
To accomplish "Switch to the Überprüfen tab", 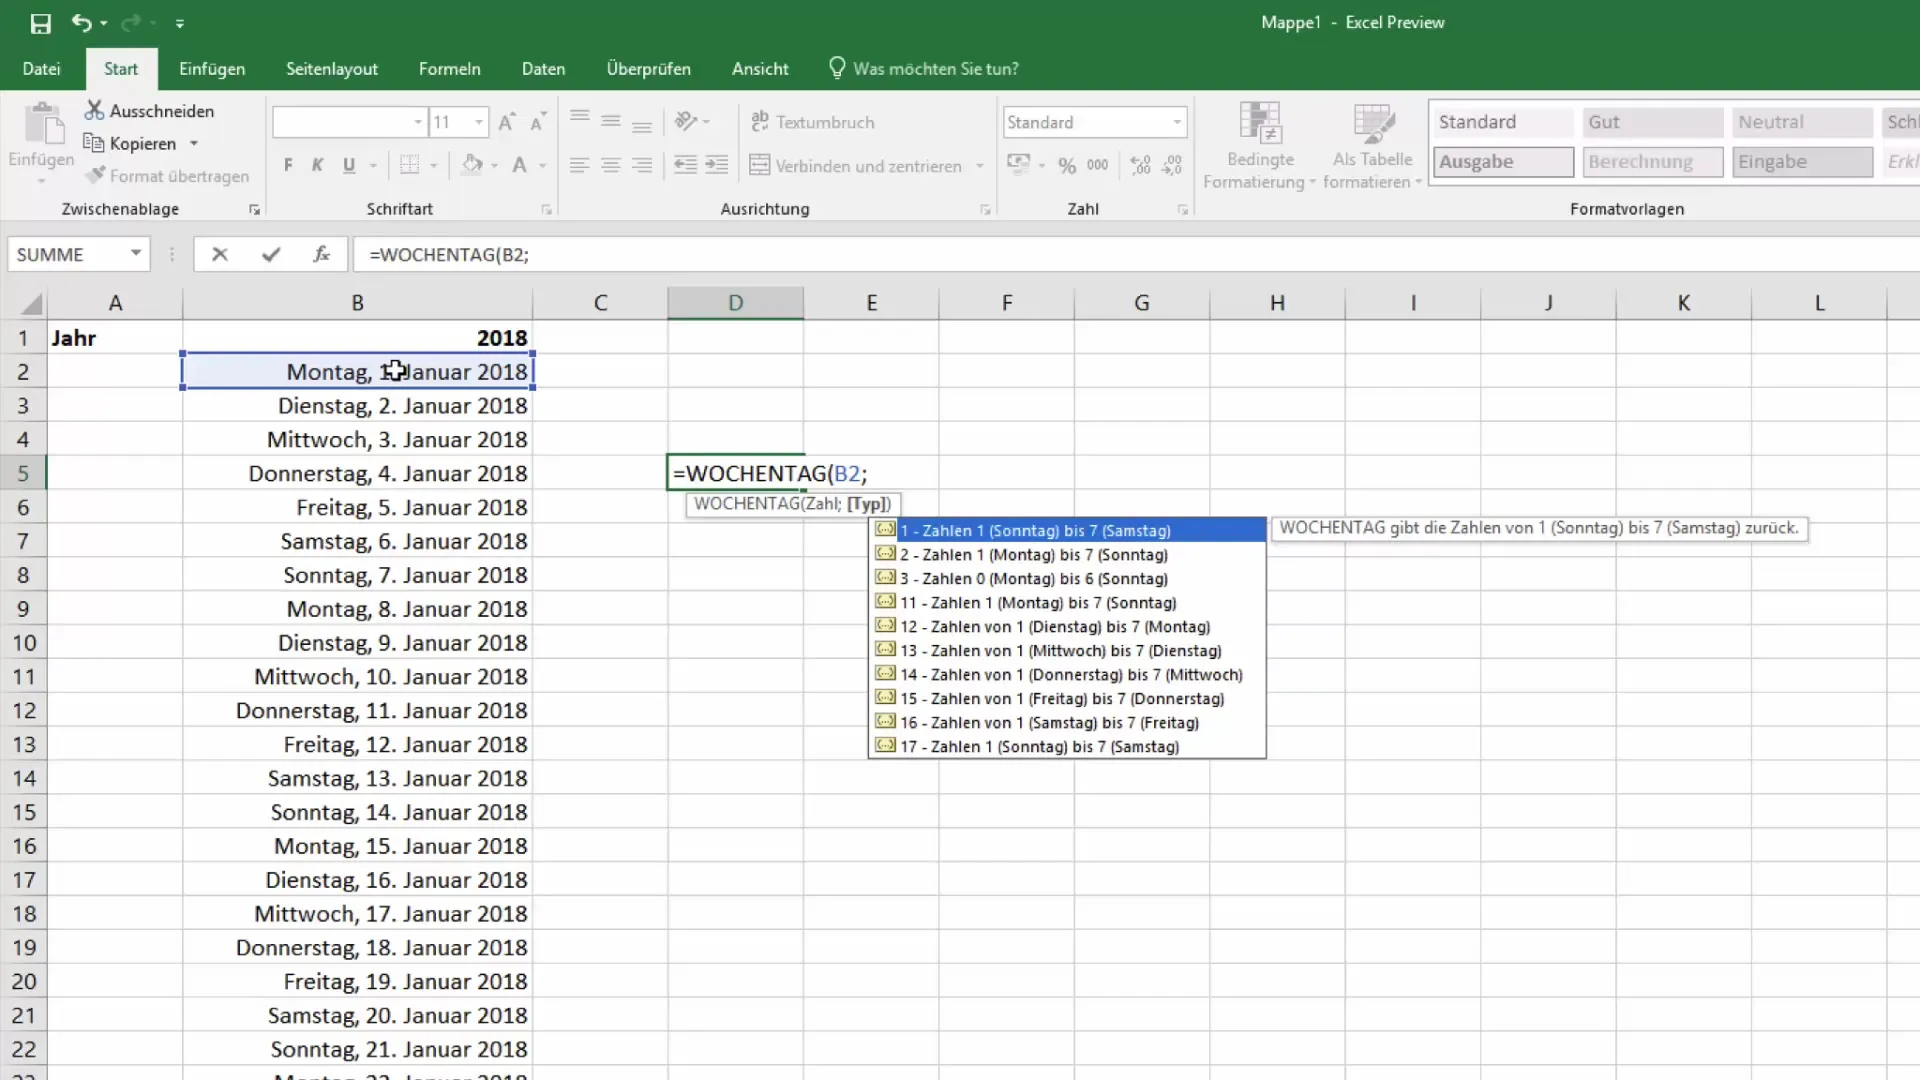I will tap(648, 69).
